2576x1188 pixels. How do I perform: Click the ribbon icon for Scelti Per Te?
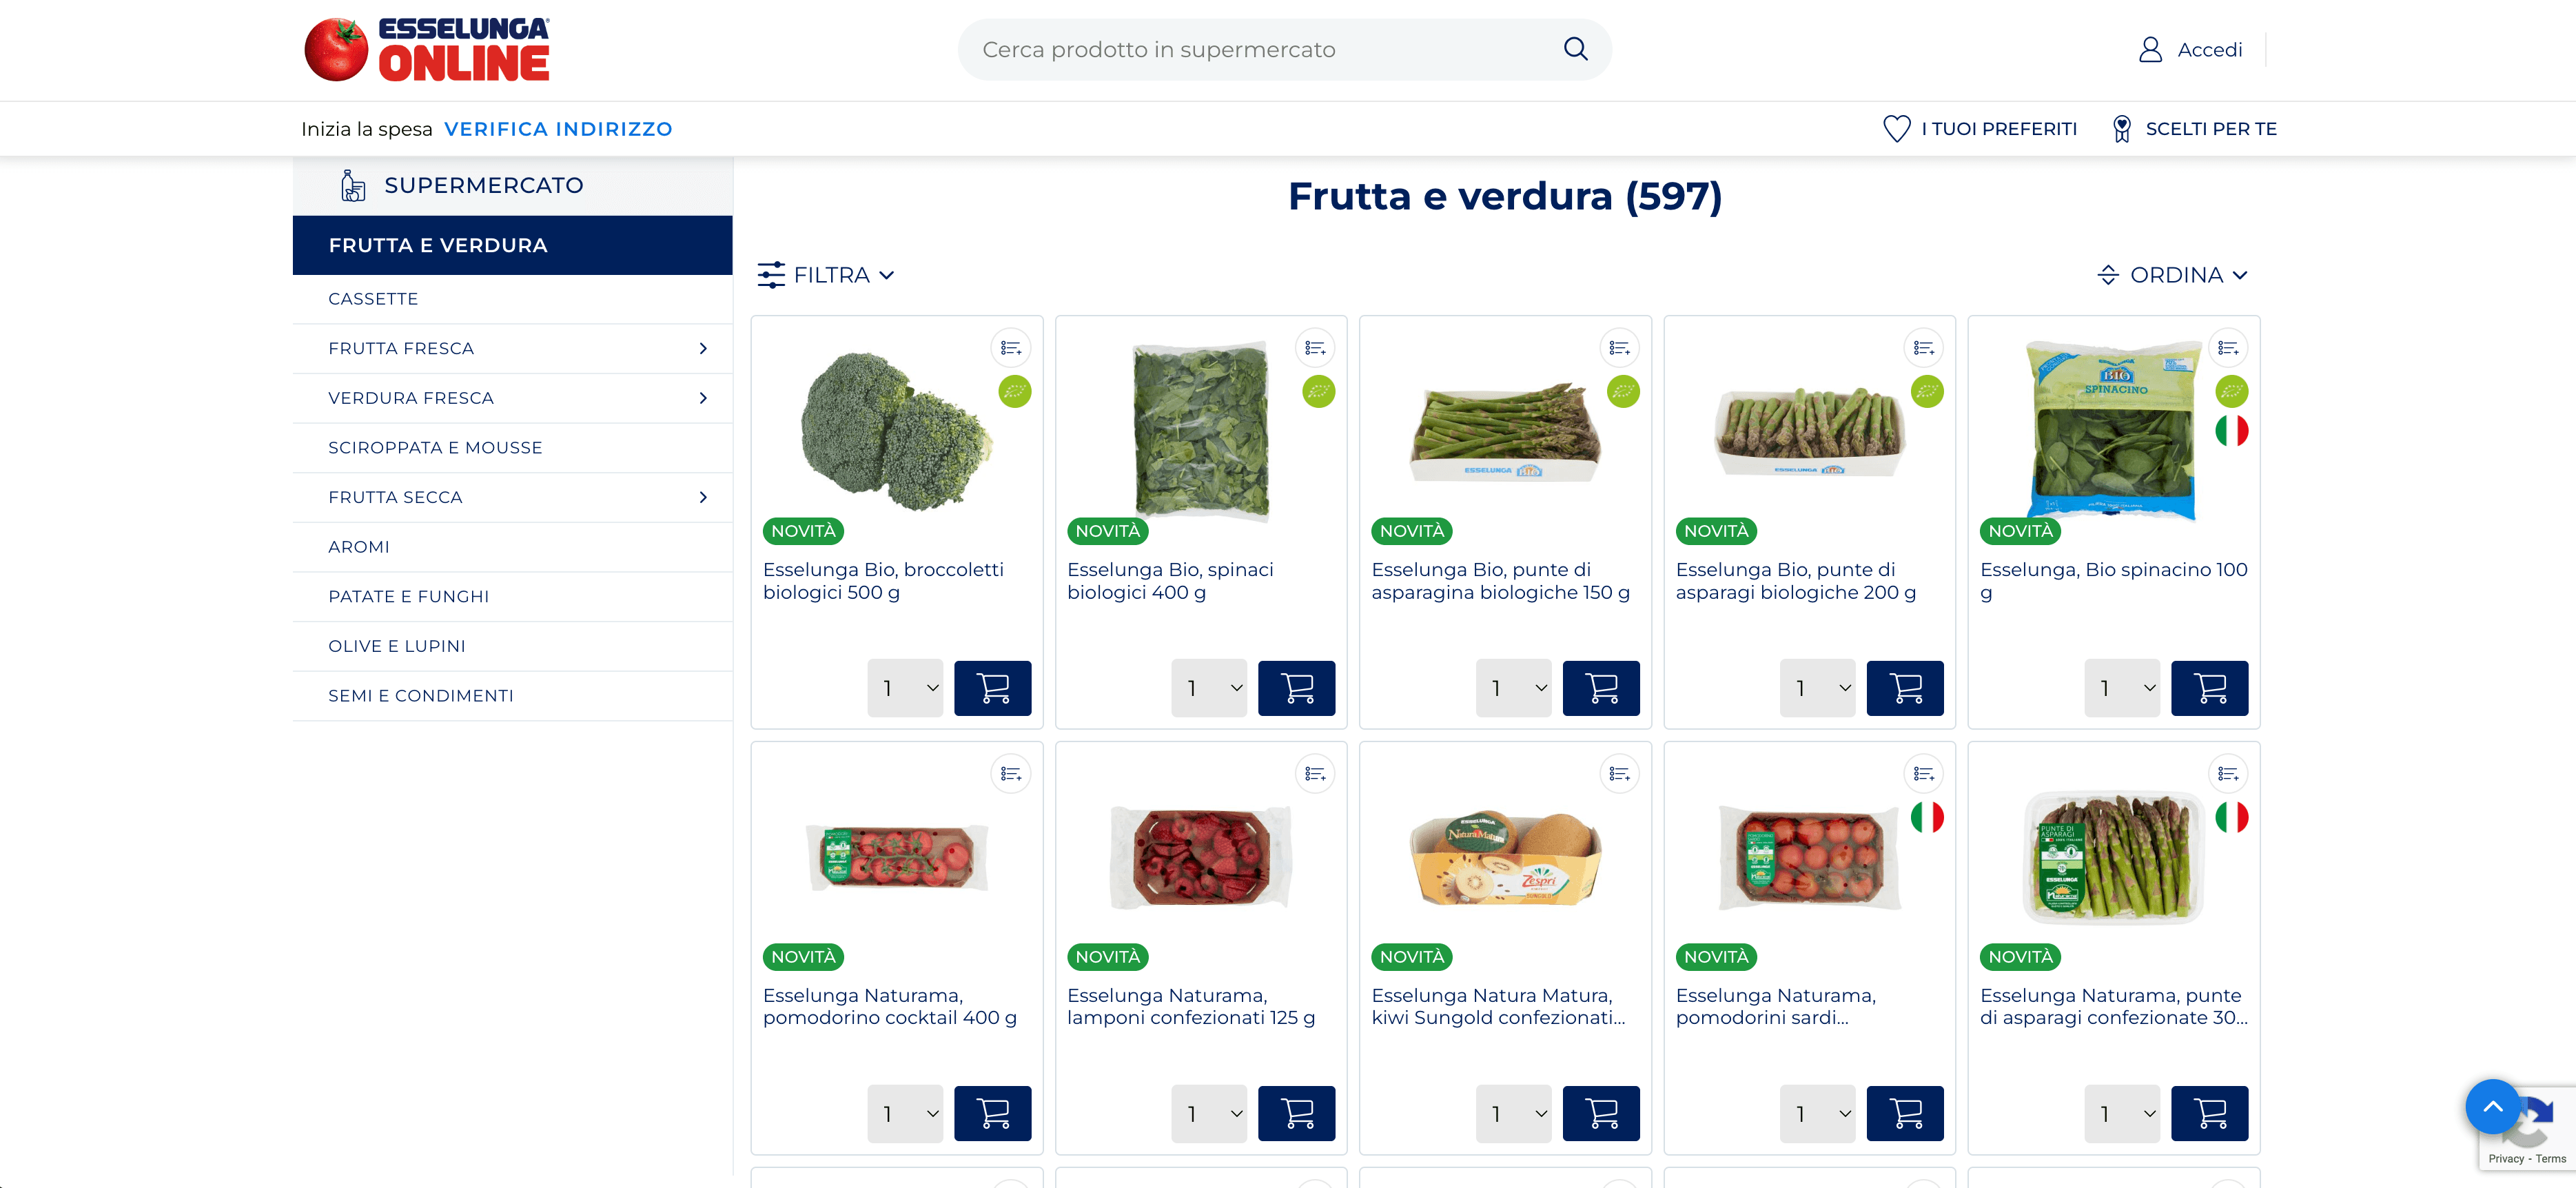pyautogui.click(x=2121, y=129)
